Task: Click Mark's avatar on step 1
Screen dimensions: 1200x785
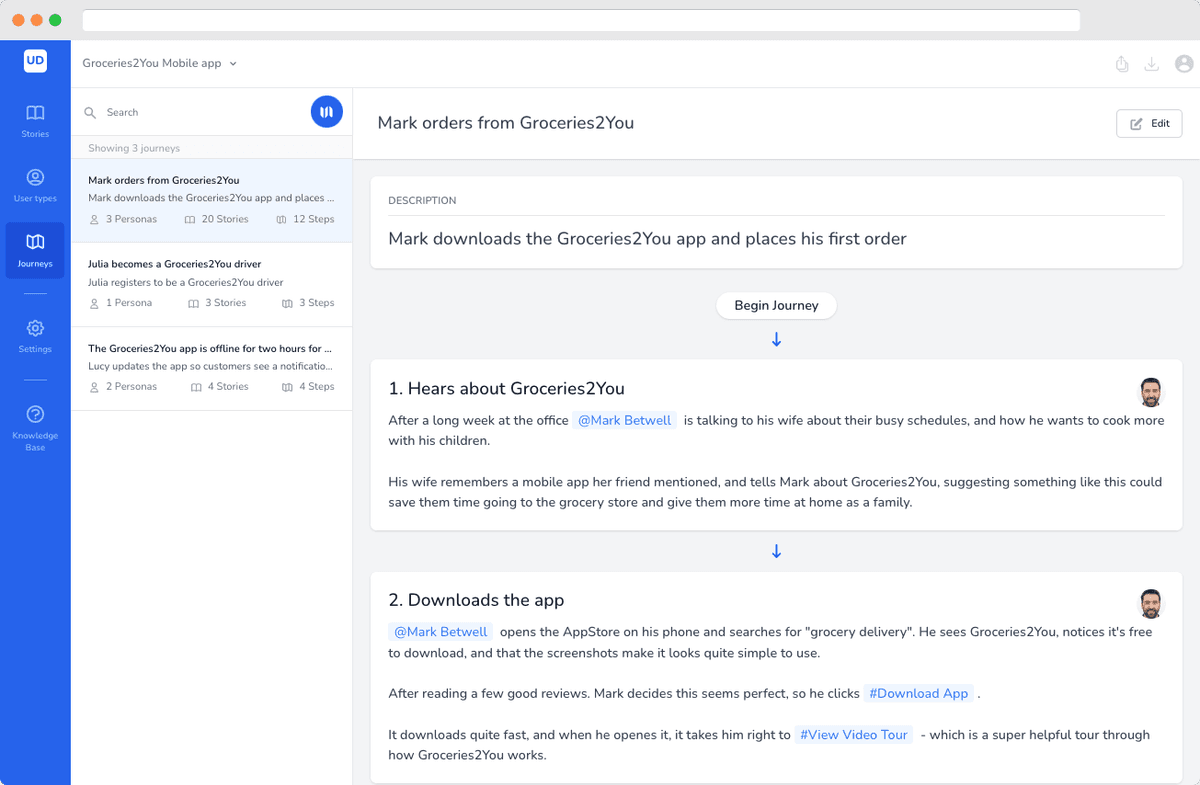Action: [x=1151, y=392]
